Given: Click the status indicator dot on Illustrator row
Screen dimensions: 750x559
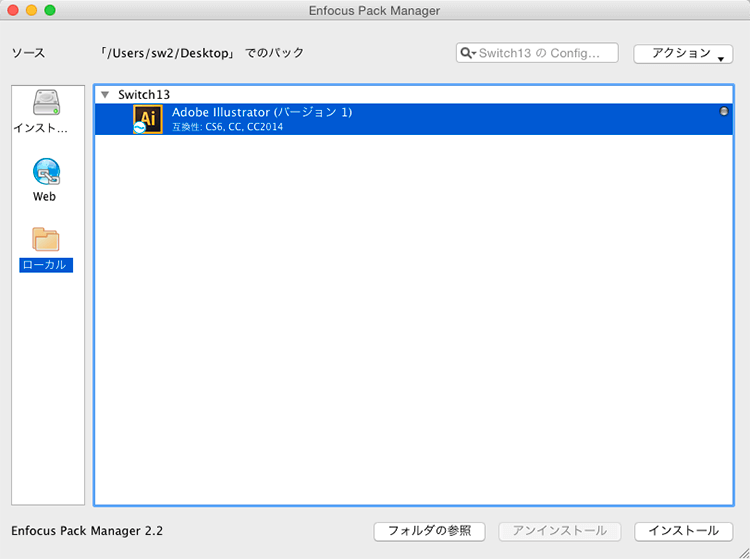Looking at the screenshot, I should coord(724,111).
